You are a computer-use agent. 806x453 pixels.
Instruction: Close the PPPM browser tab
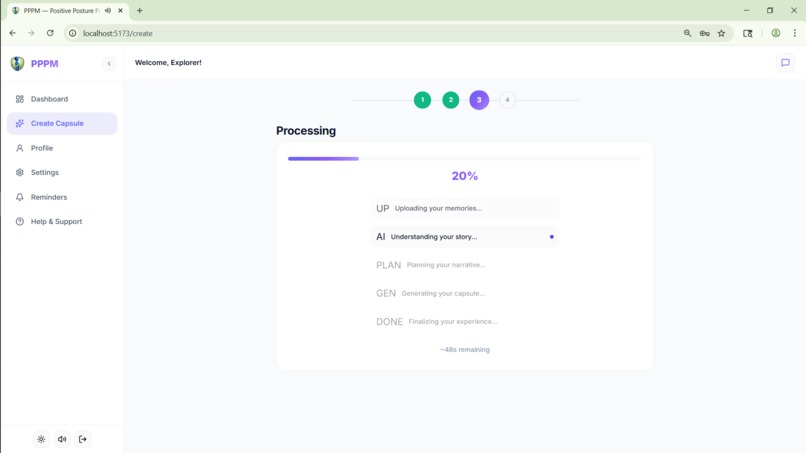click(120, 10)
